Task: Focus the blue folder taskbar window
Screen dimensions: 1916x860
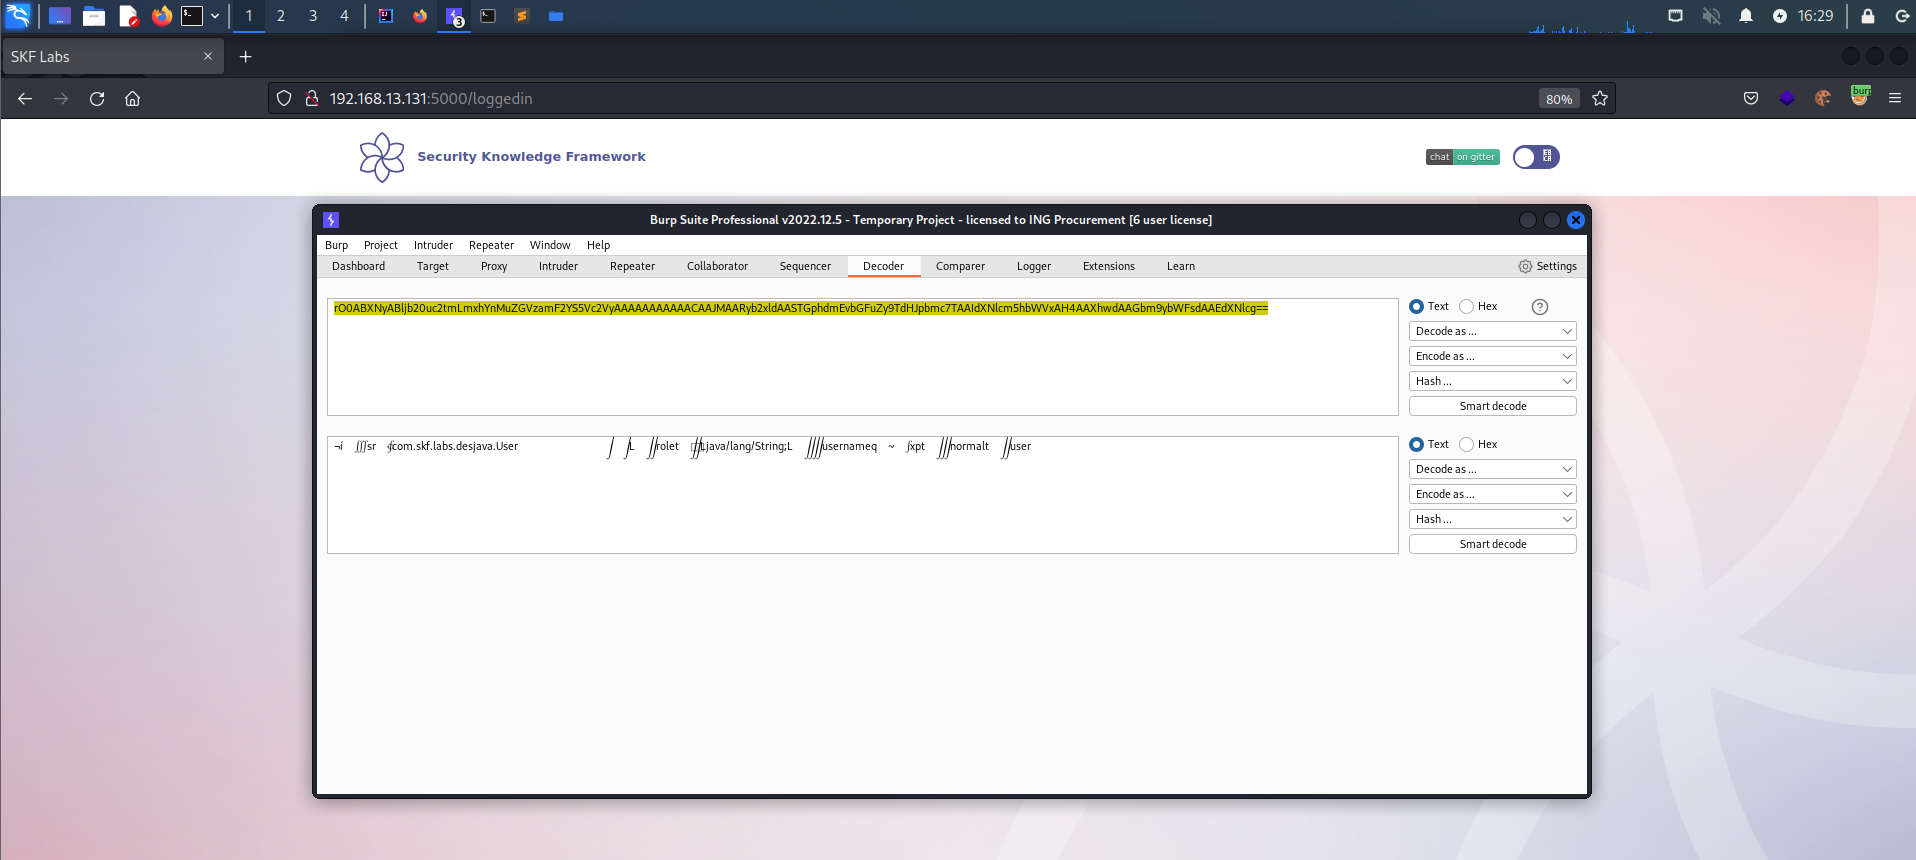Action: tap(556, 16)
